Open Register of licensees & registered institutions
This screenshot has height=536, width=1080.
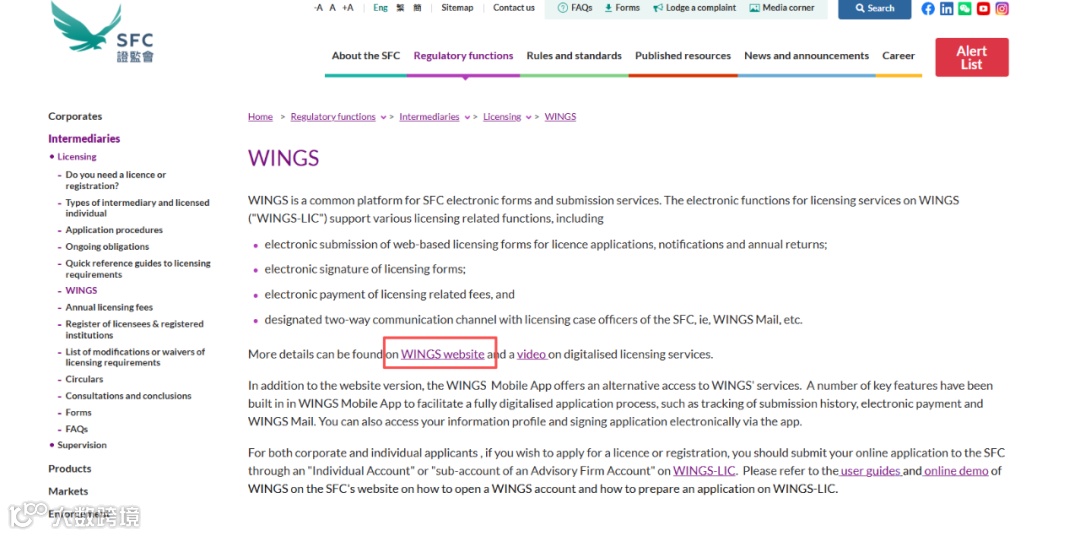pos(134,329)
